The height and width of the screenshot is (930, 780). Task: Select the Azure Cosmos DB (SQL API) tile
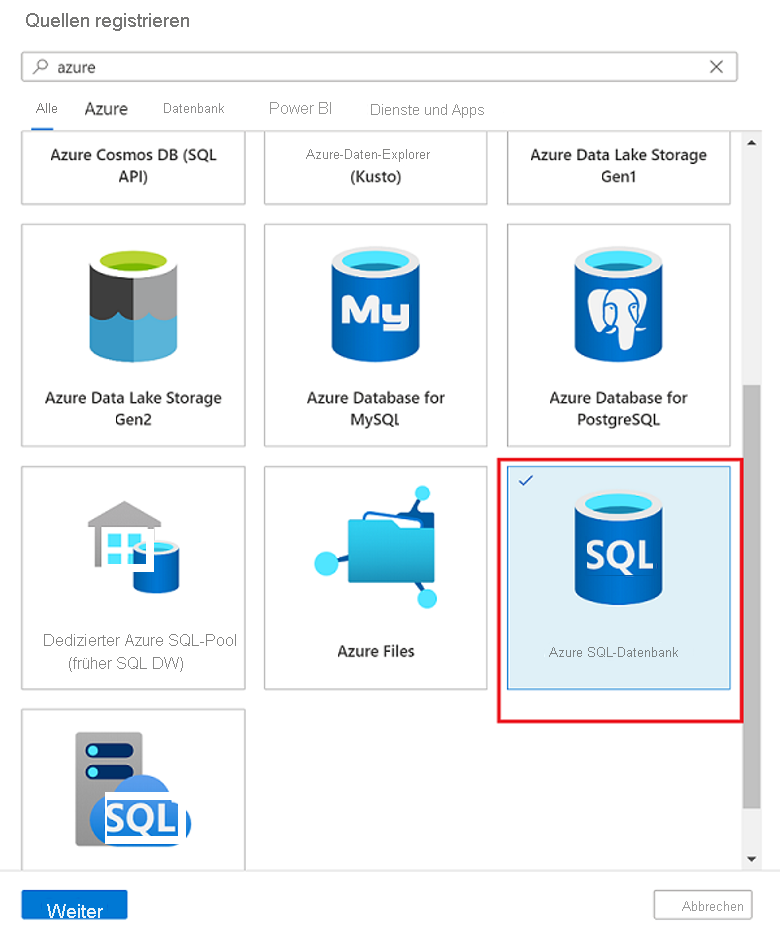pyautogui.click(x=133, y=168)
